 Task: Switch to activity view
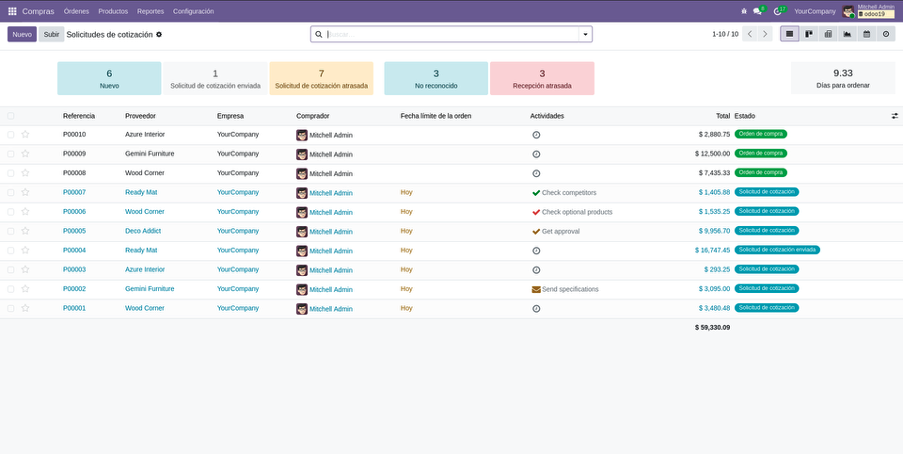886,34
